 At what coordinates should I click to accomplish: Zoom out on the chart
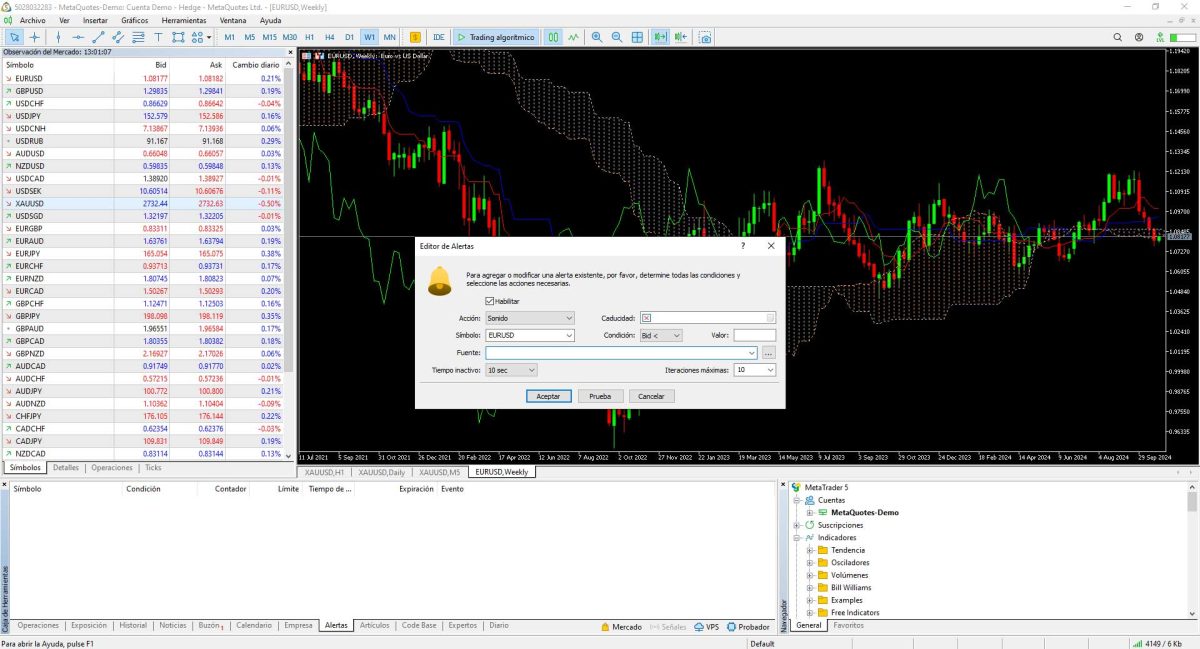tap(617, 37)
